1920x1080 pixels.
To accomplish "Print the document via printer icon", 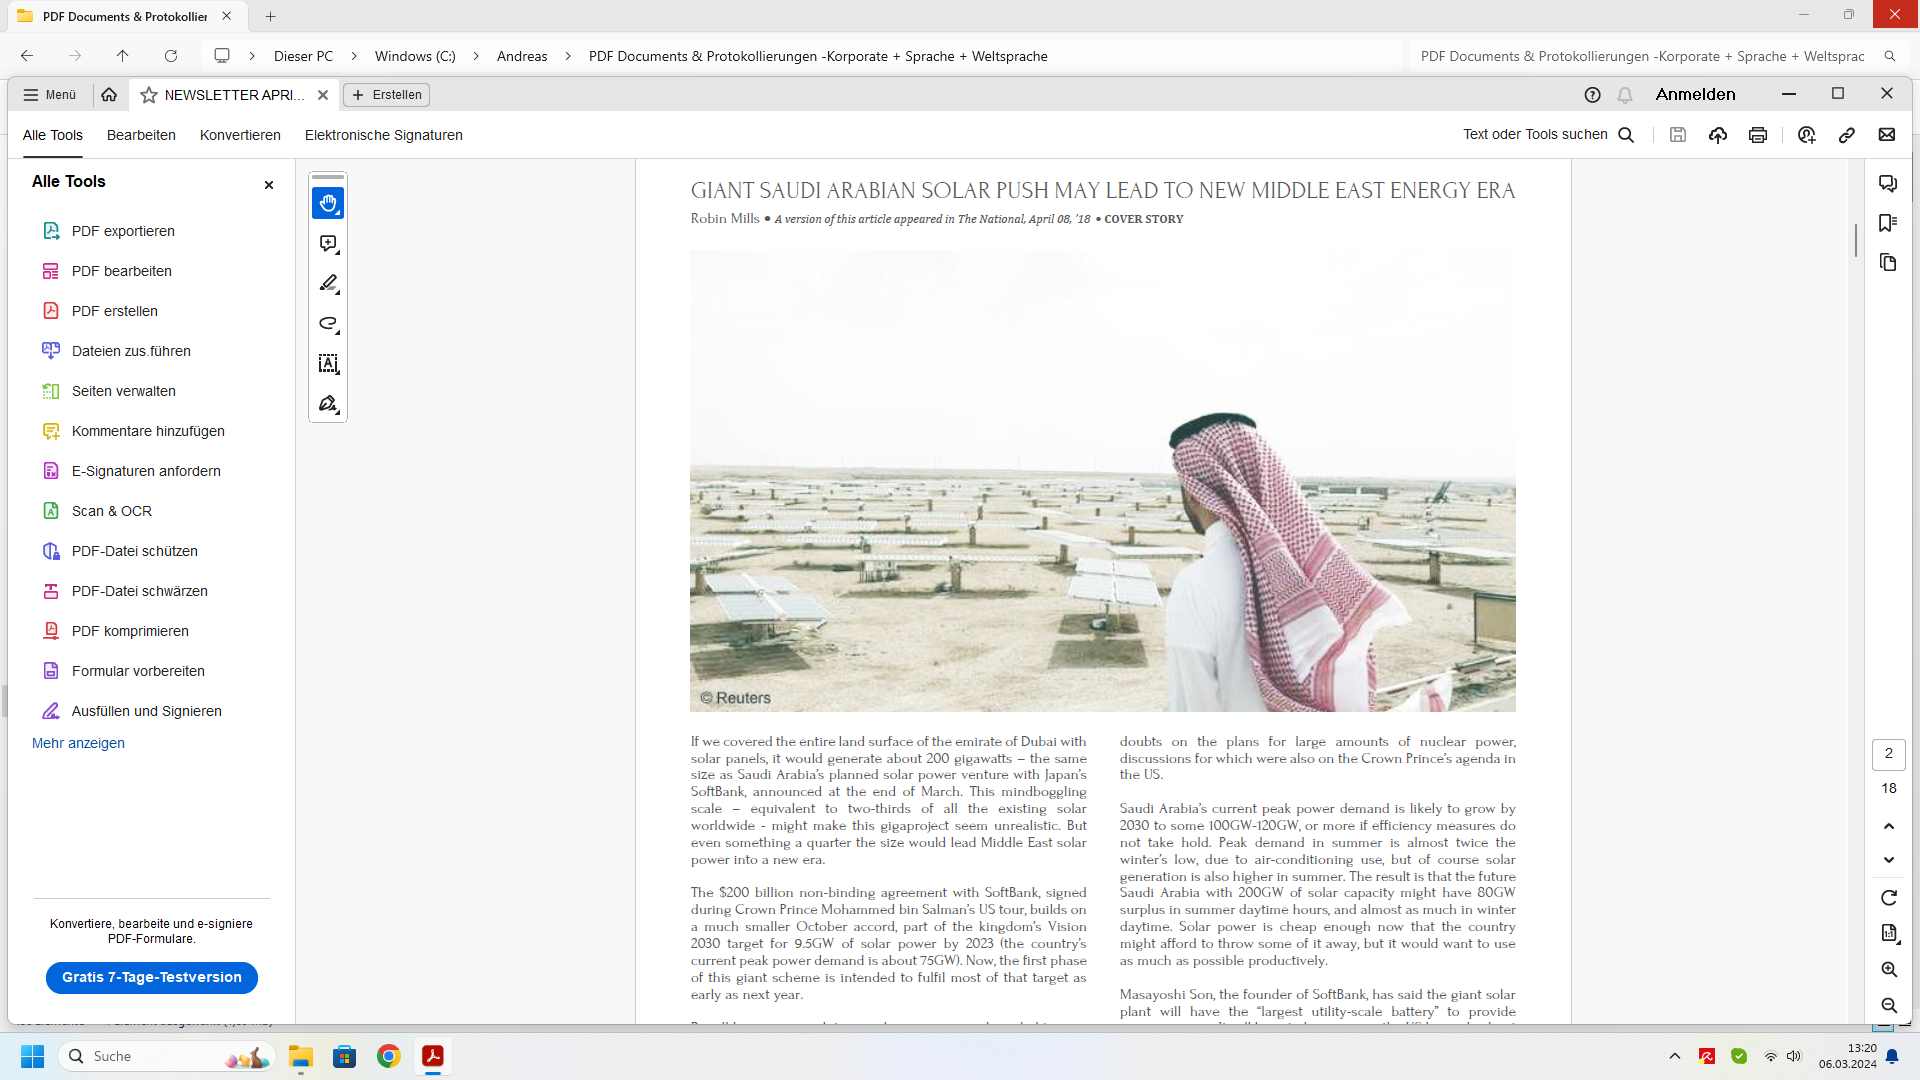I will coord(1758,135).
